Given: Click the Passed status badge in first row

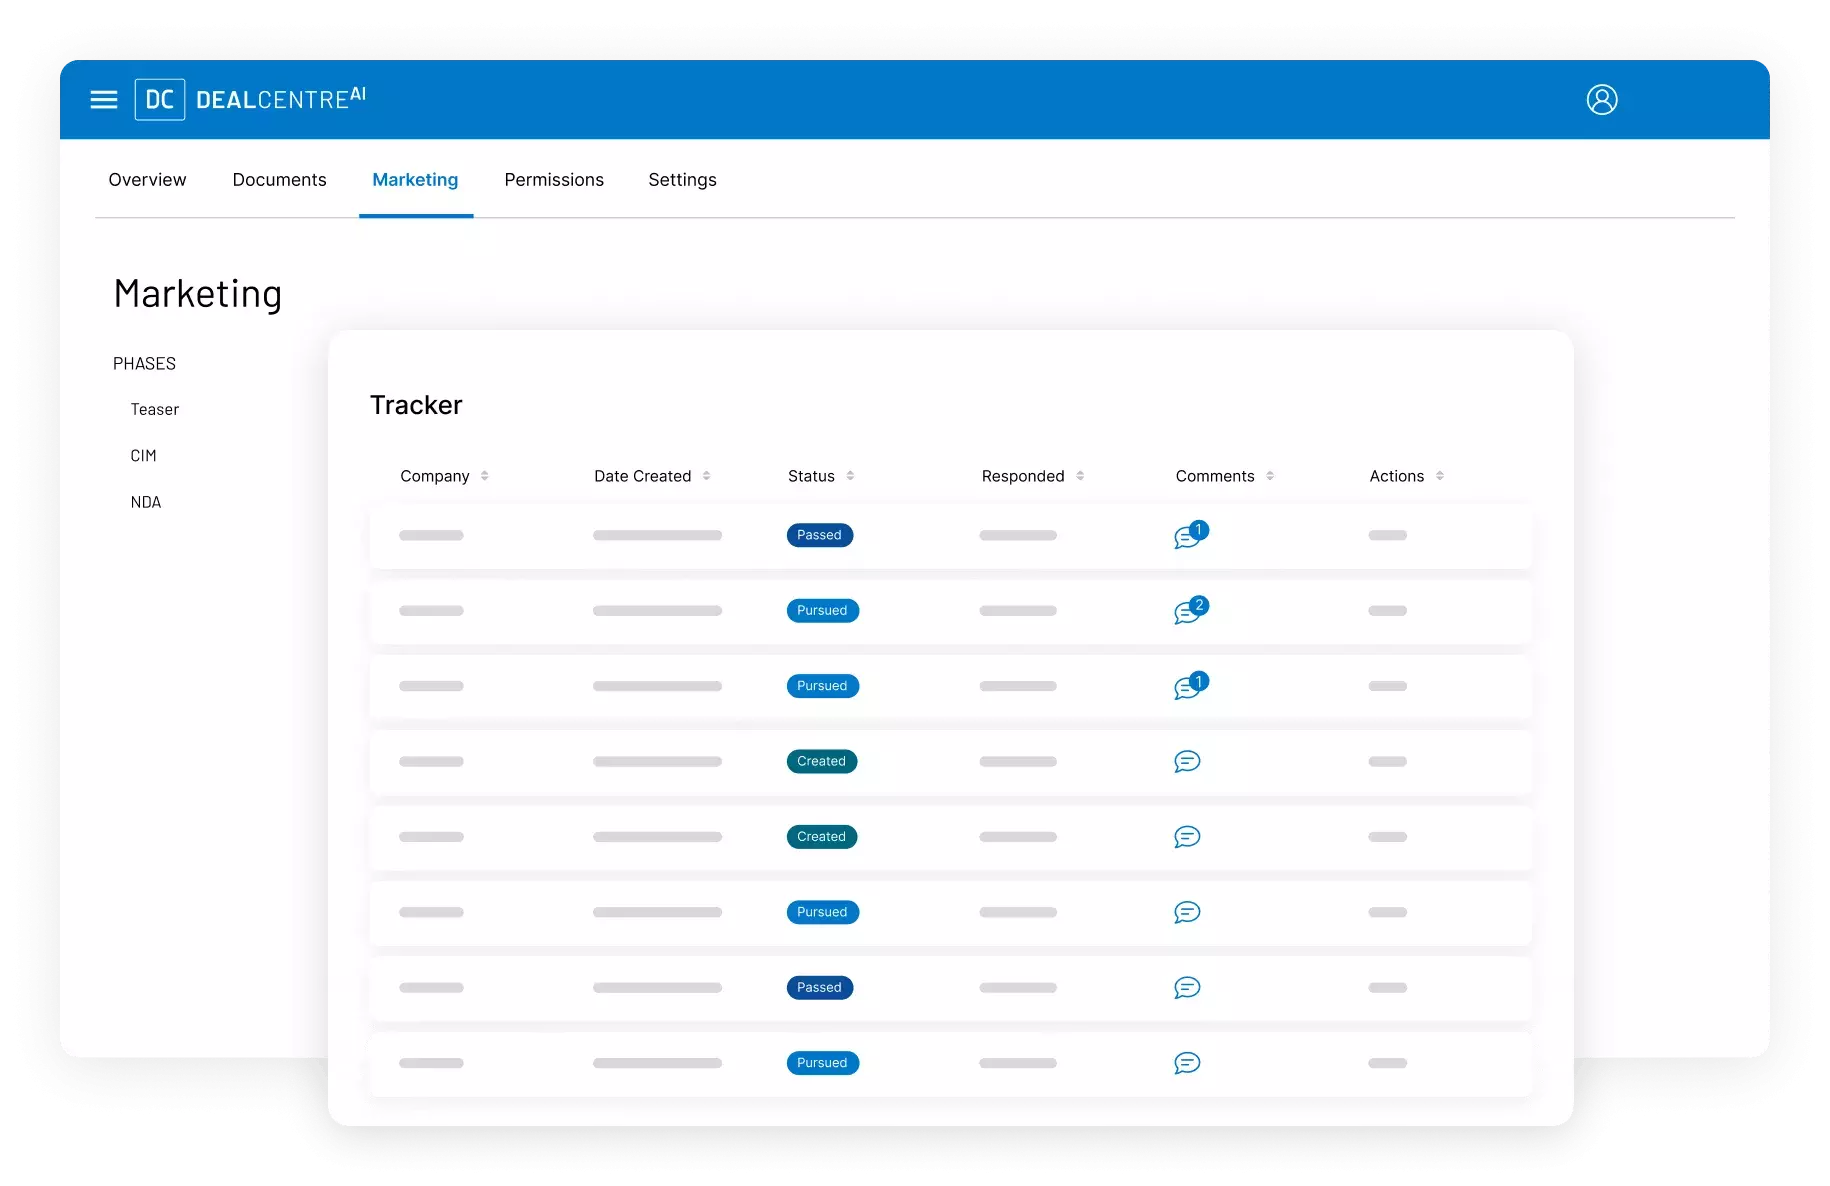Looking at the screenshot, I should (819, 536).
